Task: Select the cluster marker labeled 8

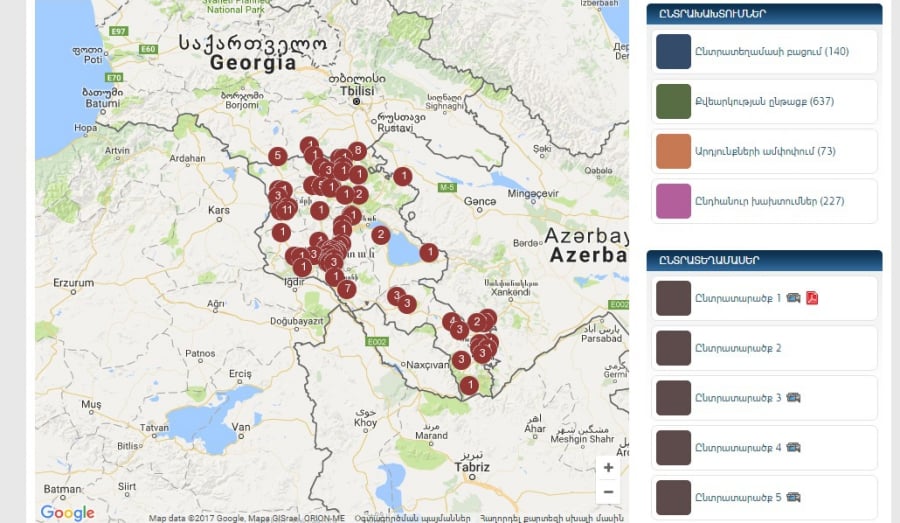Action: pyautogui.click(x=357, y=151)
